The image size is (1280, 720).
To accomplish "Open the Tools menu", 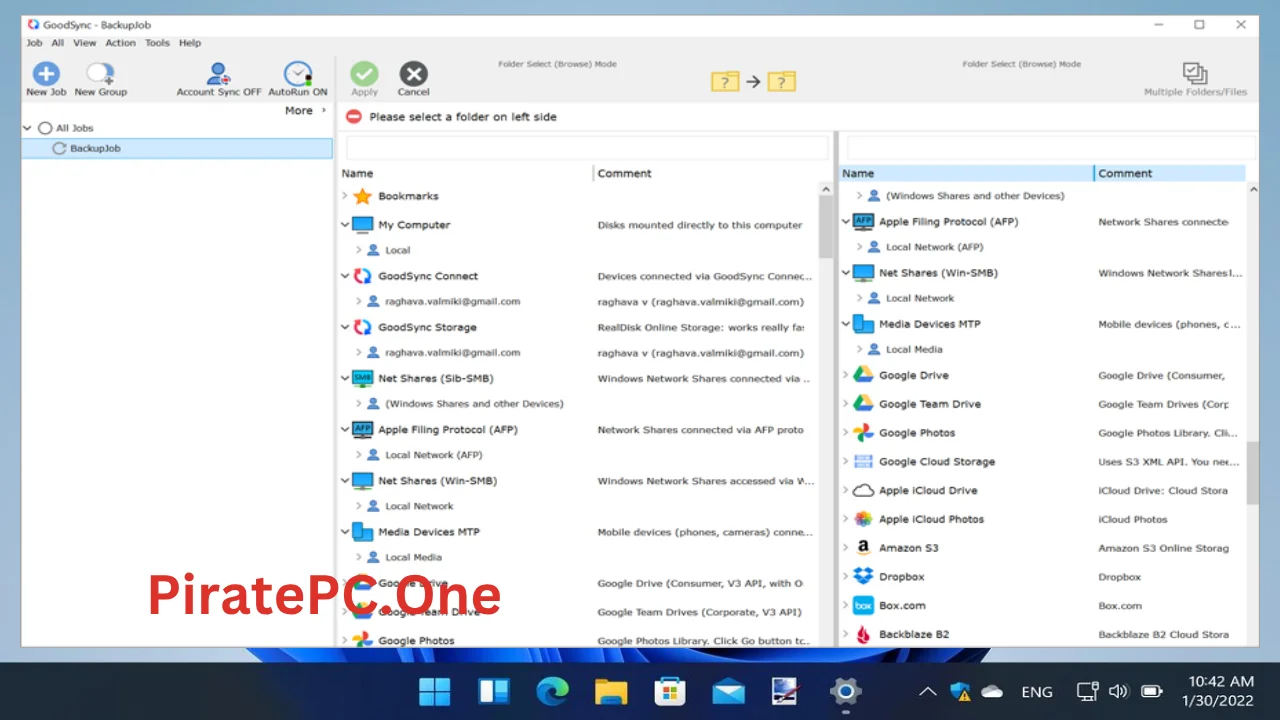I will coord(157,43).
